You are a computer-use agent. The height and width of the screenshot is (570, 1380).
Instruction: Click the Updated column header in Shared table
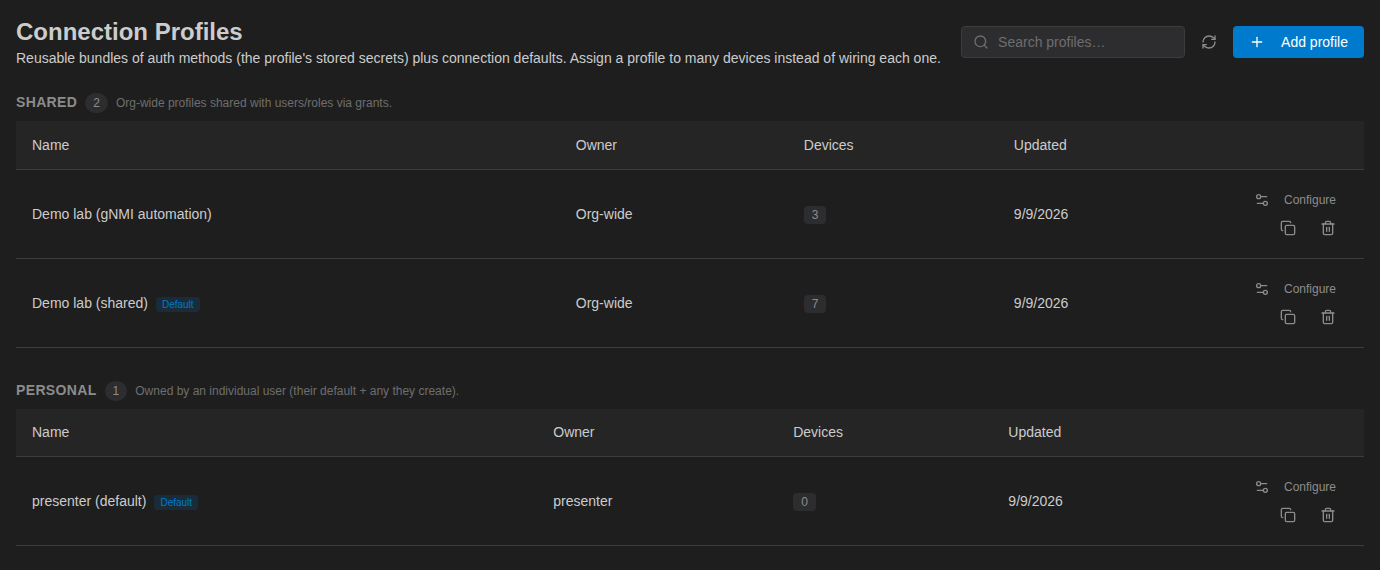tap(1040, 145)
